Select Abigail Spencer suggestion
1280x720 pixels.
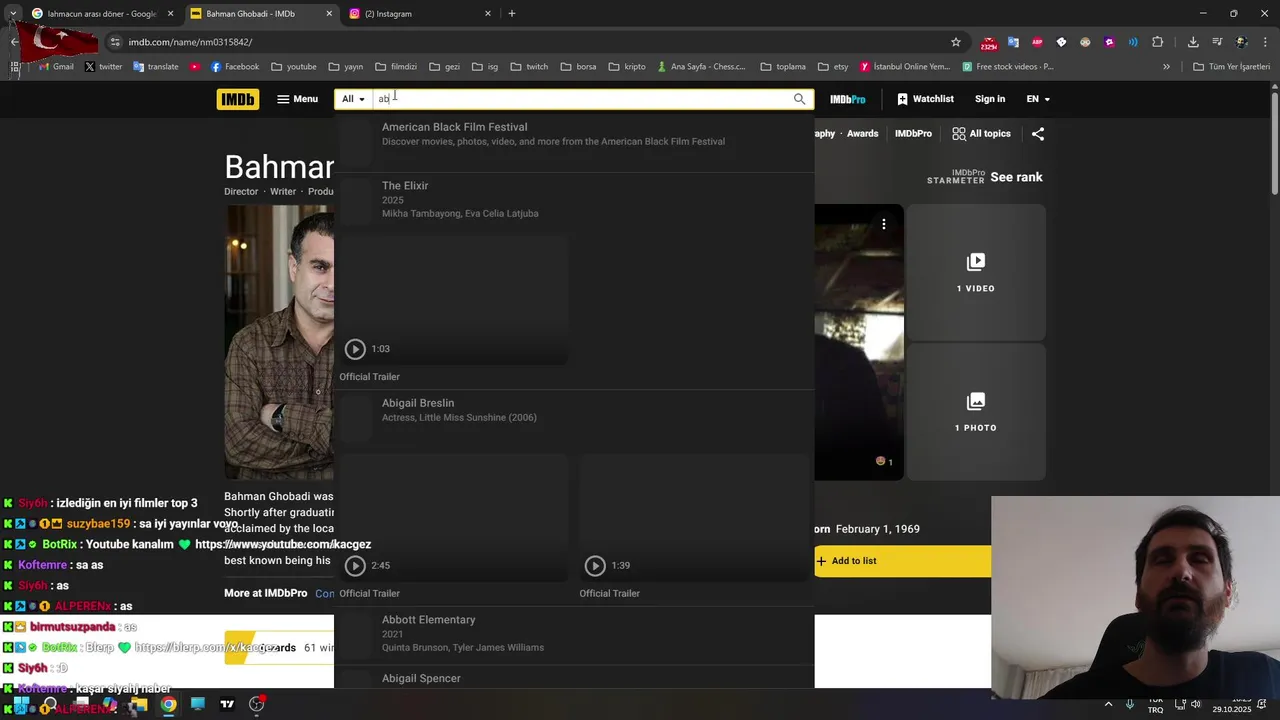574,678
